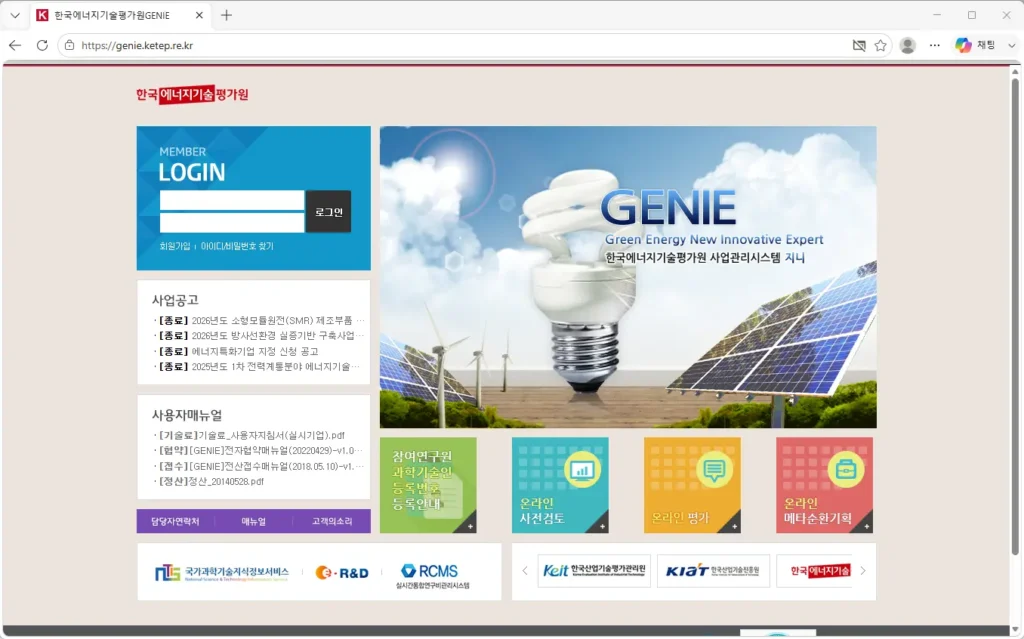
Task: Open the Keit 한국산업기술평가관리원 banner
Action: point(594,571)
